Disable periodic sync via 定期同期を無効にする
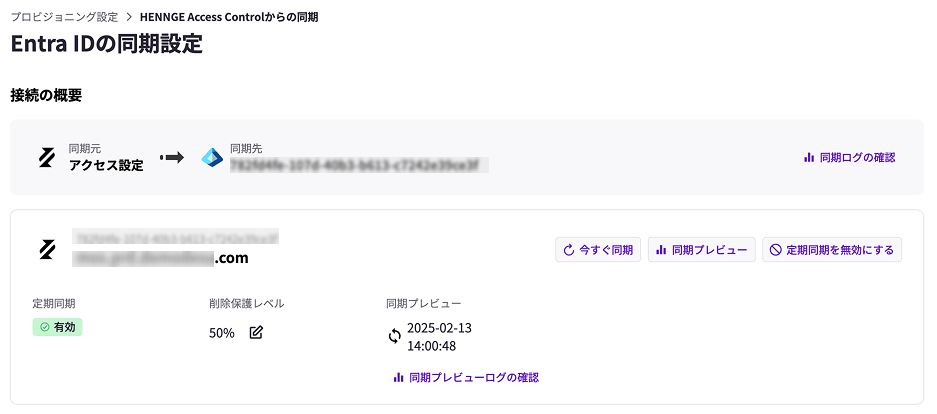 832,250
